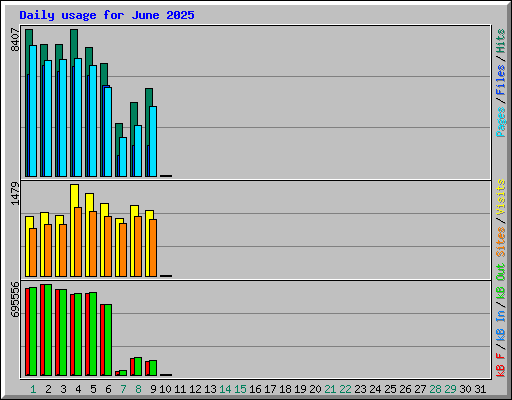Click the "kB F" legend label
This screenshot has width=512, height=400.
click(501, 365)
